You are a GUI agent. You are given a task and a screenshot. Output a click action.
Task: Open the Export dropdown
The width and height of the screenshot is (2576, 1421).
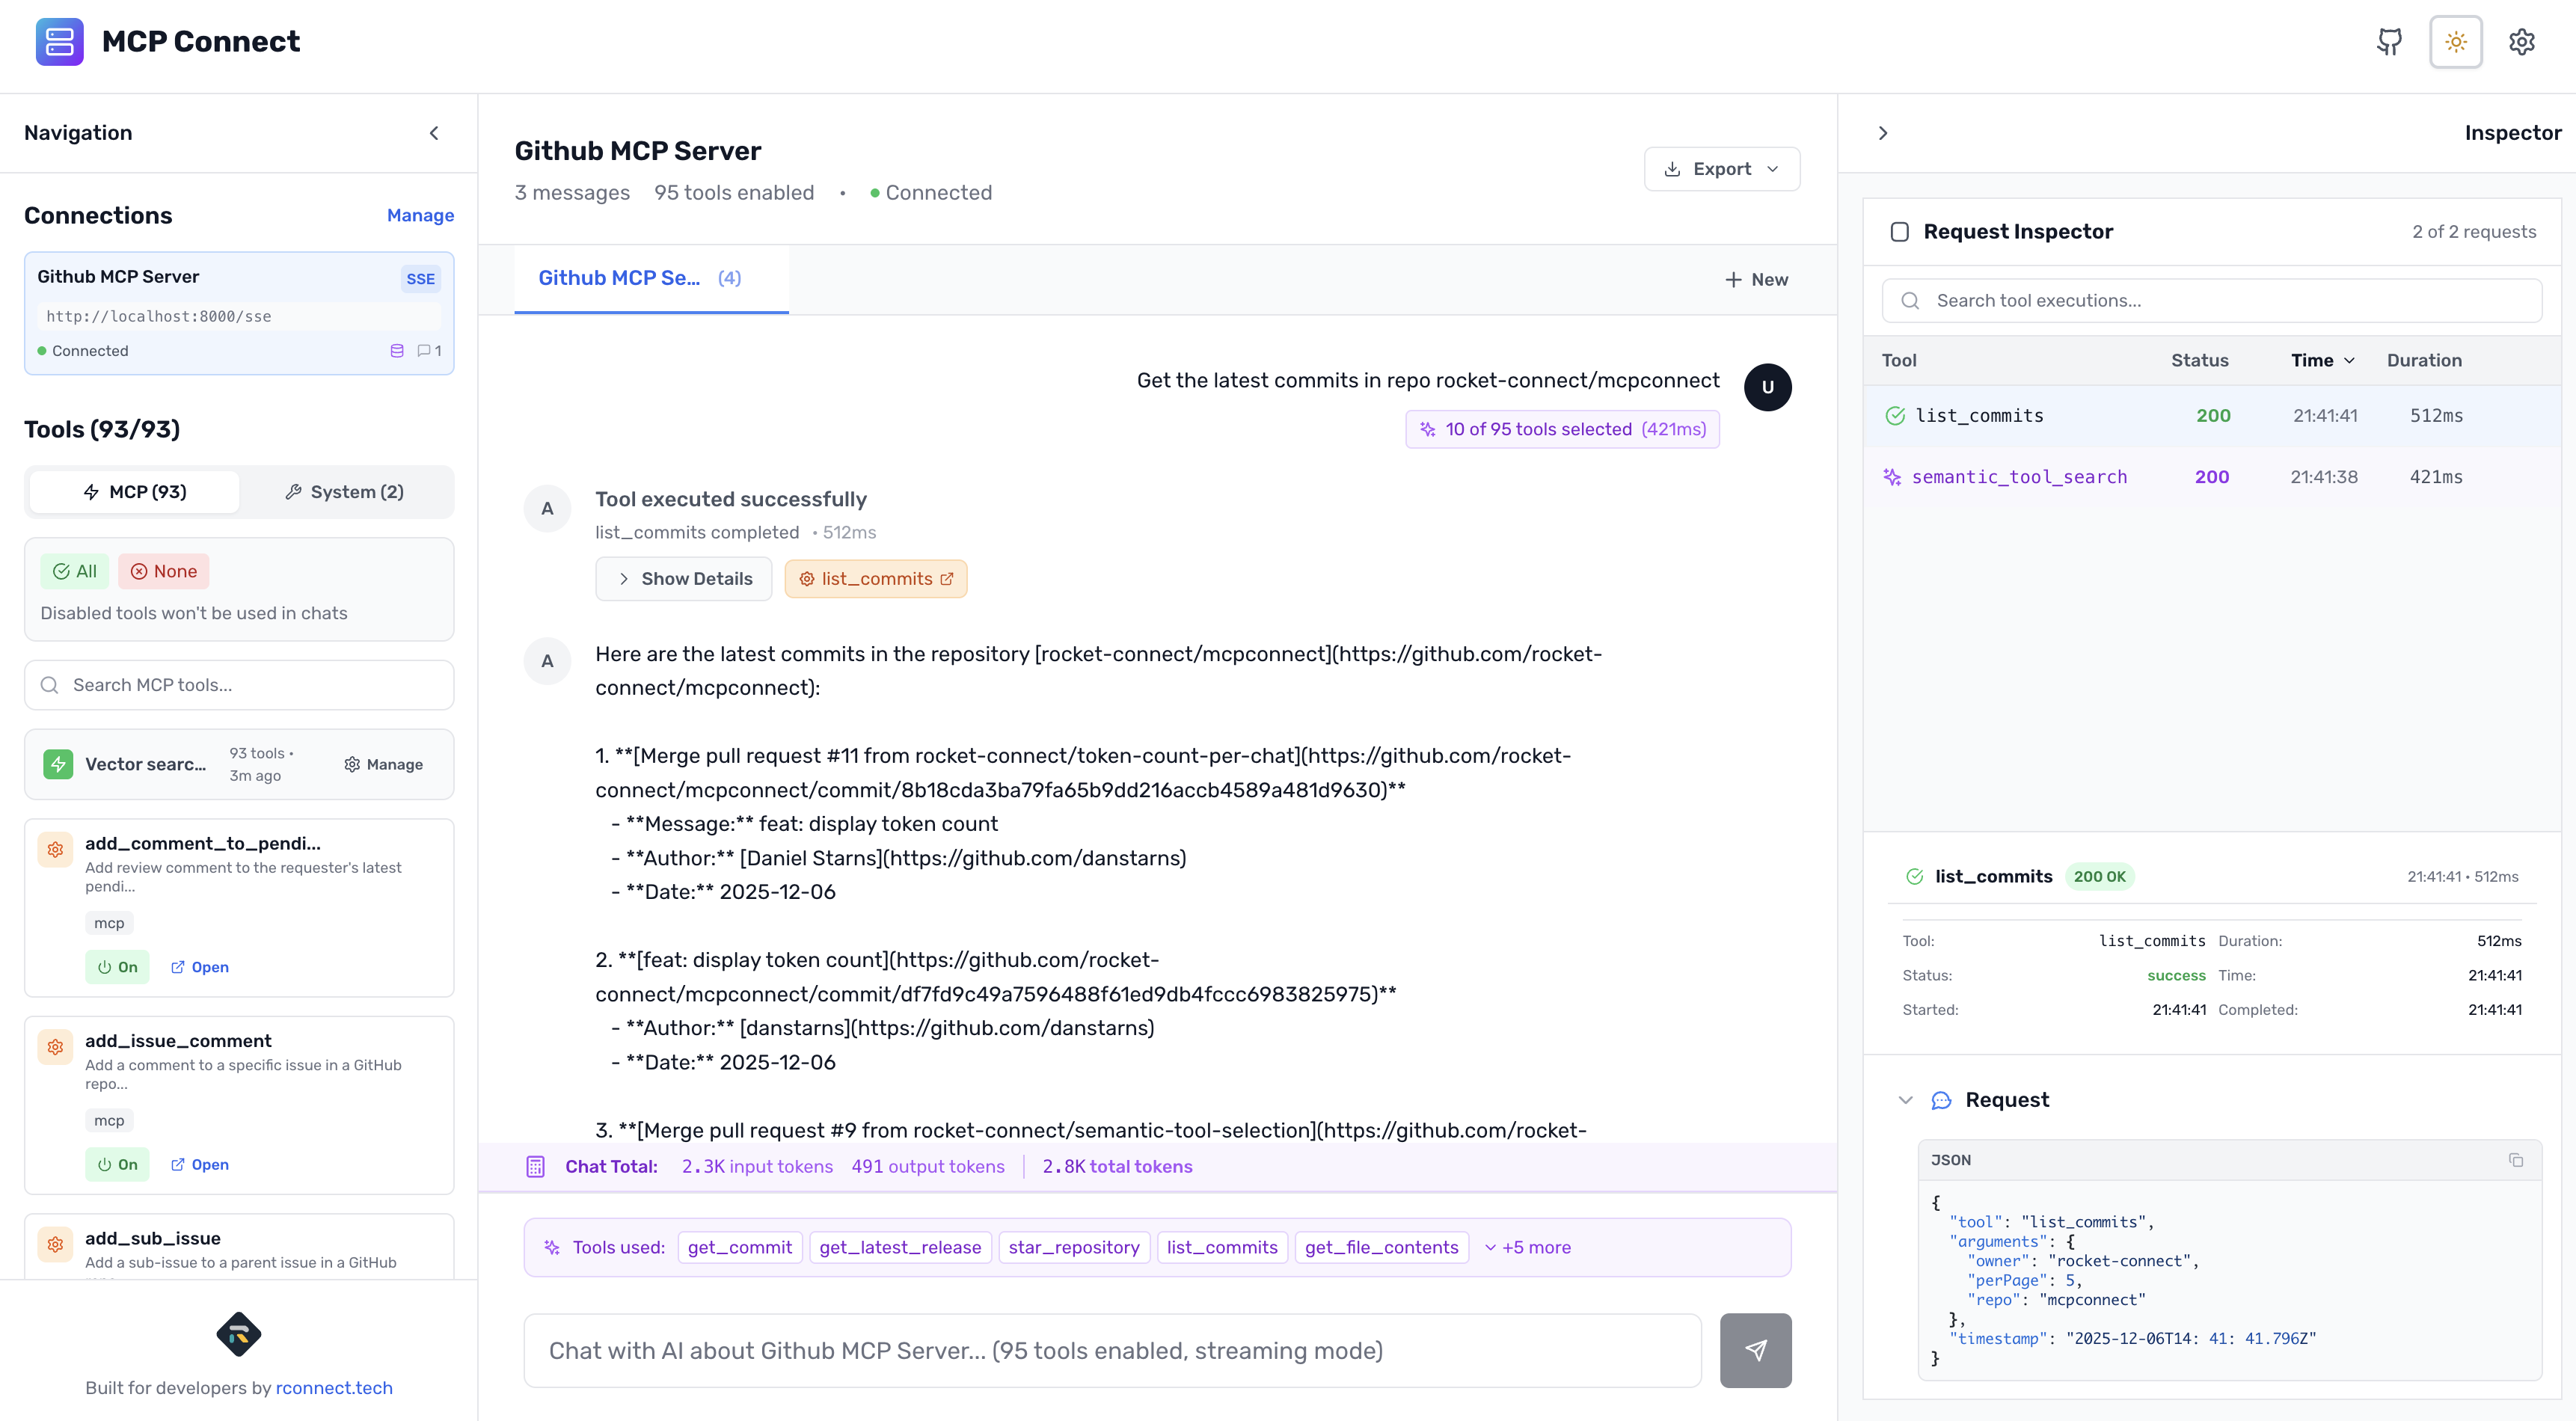coord(1721,168)
